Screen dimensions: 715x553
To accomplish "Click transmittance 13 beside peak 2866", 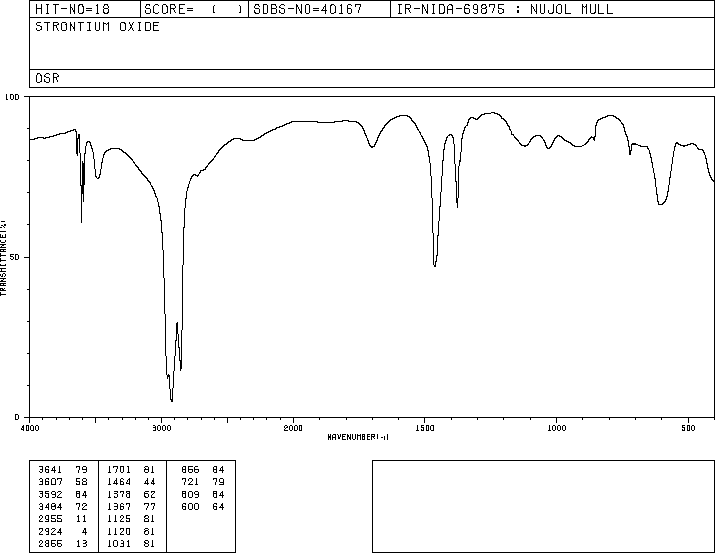I will (x=81, y=544).
